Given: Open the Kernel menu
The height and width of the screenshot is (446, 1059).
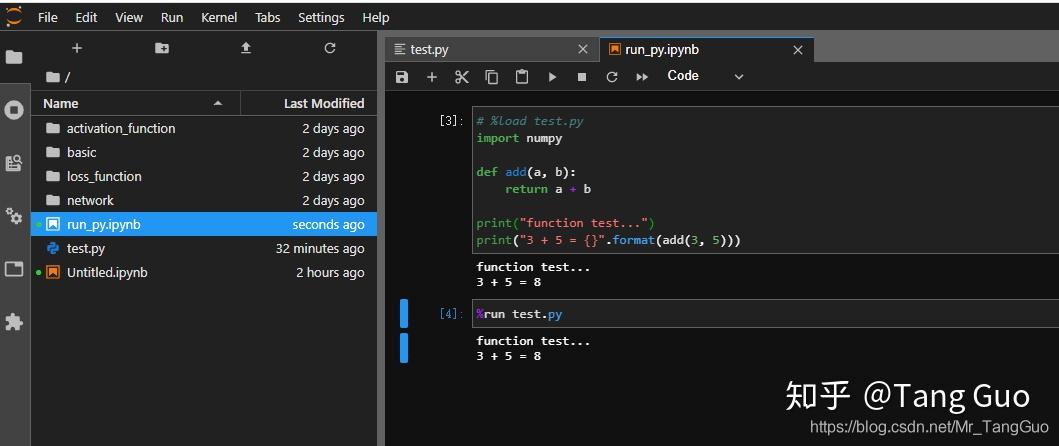Looking at the screenshot, I should (219, 18).
